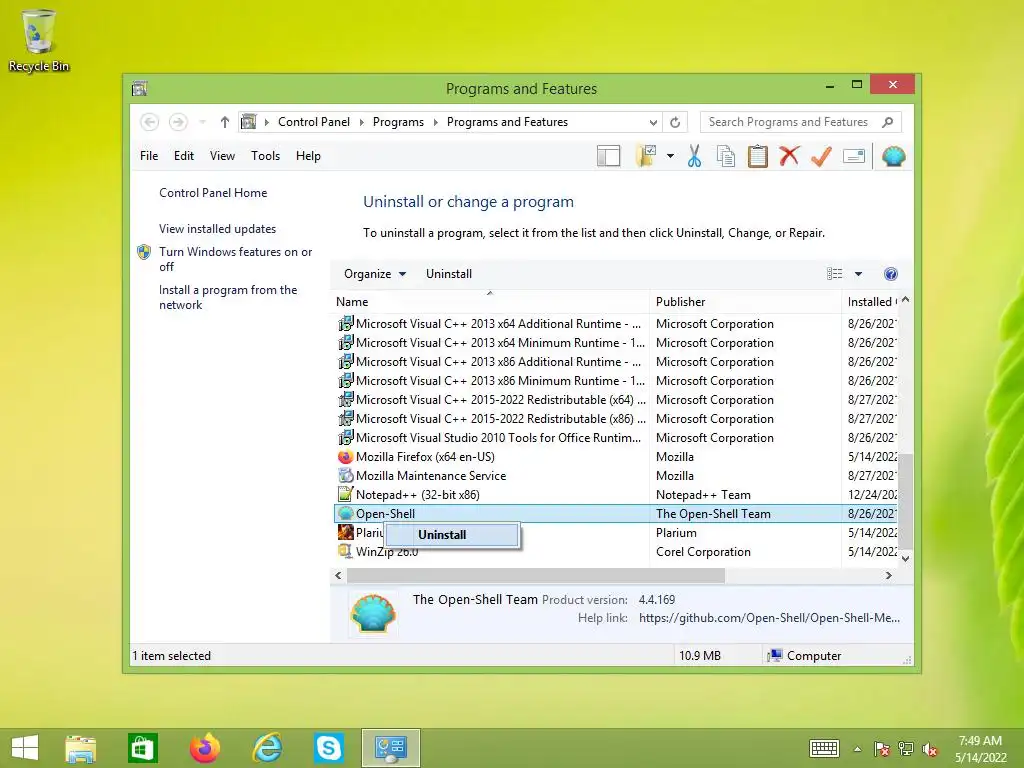Launch Internet Explorer from taskbar

267,748
